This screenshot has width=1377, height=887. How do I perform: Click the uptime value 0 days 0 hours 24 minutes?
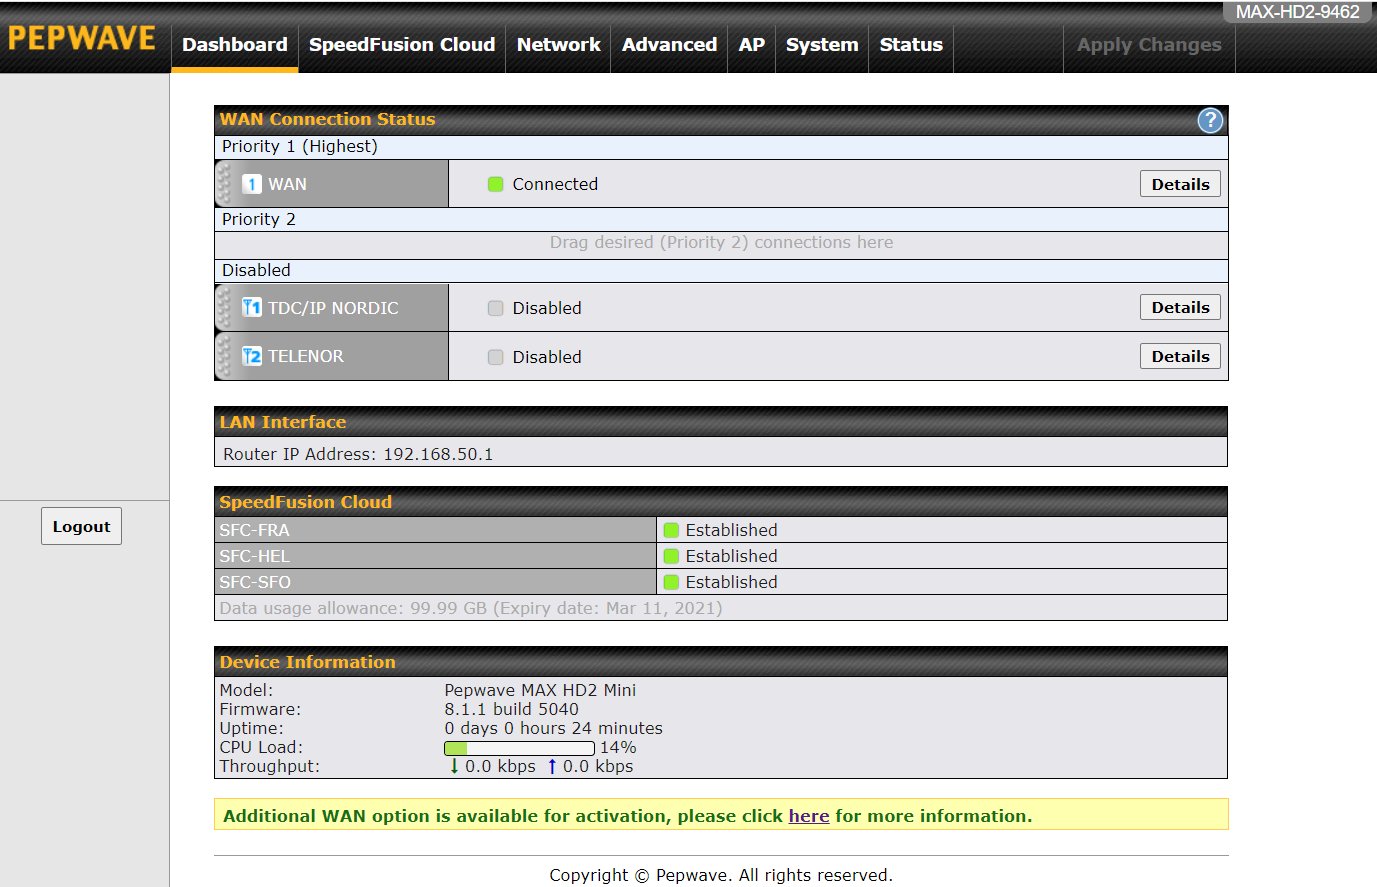[x=553, y=728]
